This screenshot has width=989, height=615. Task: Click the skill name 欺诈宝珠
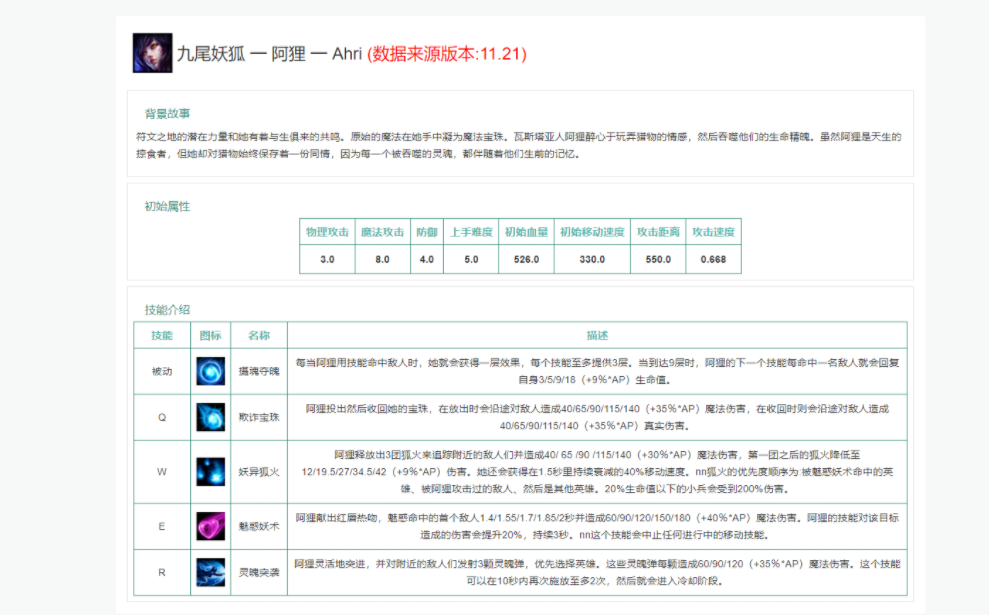click(259, 418)
